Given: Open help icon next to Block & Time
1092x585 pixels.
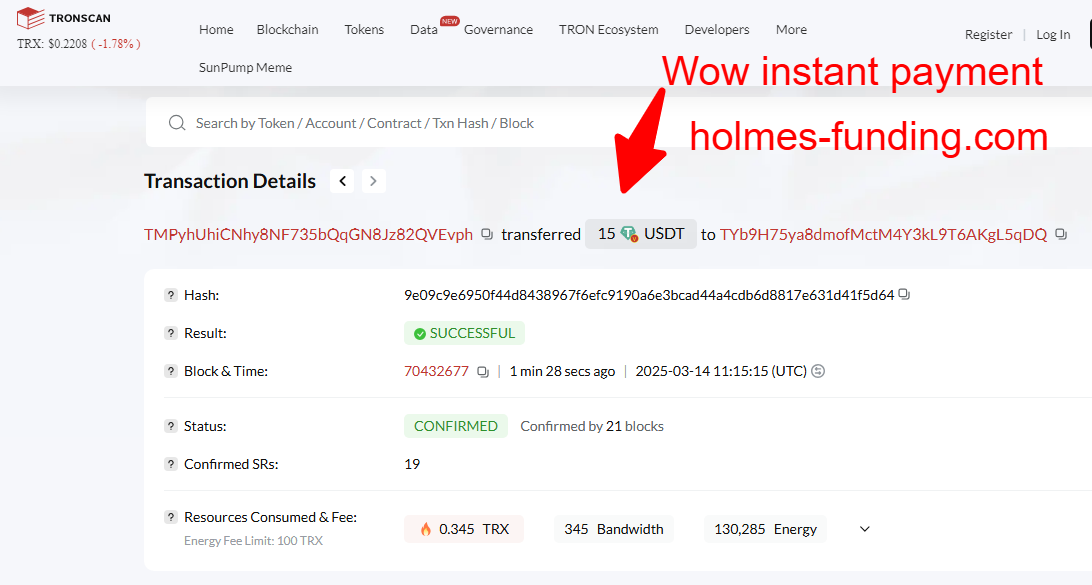Looking at the screenshot, I should coord(171,371).
